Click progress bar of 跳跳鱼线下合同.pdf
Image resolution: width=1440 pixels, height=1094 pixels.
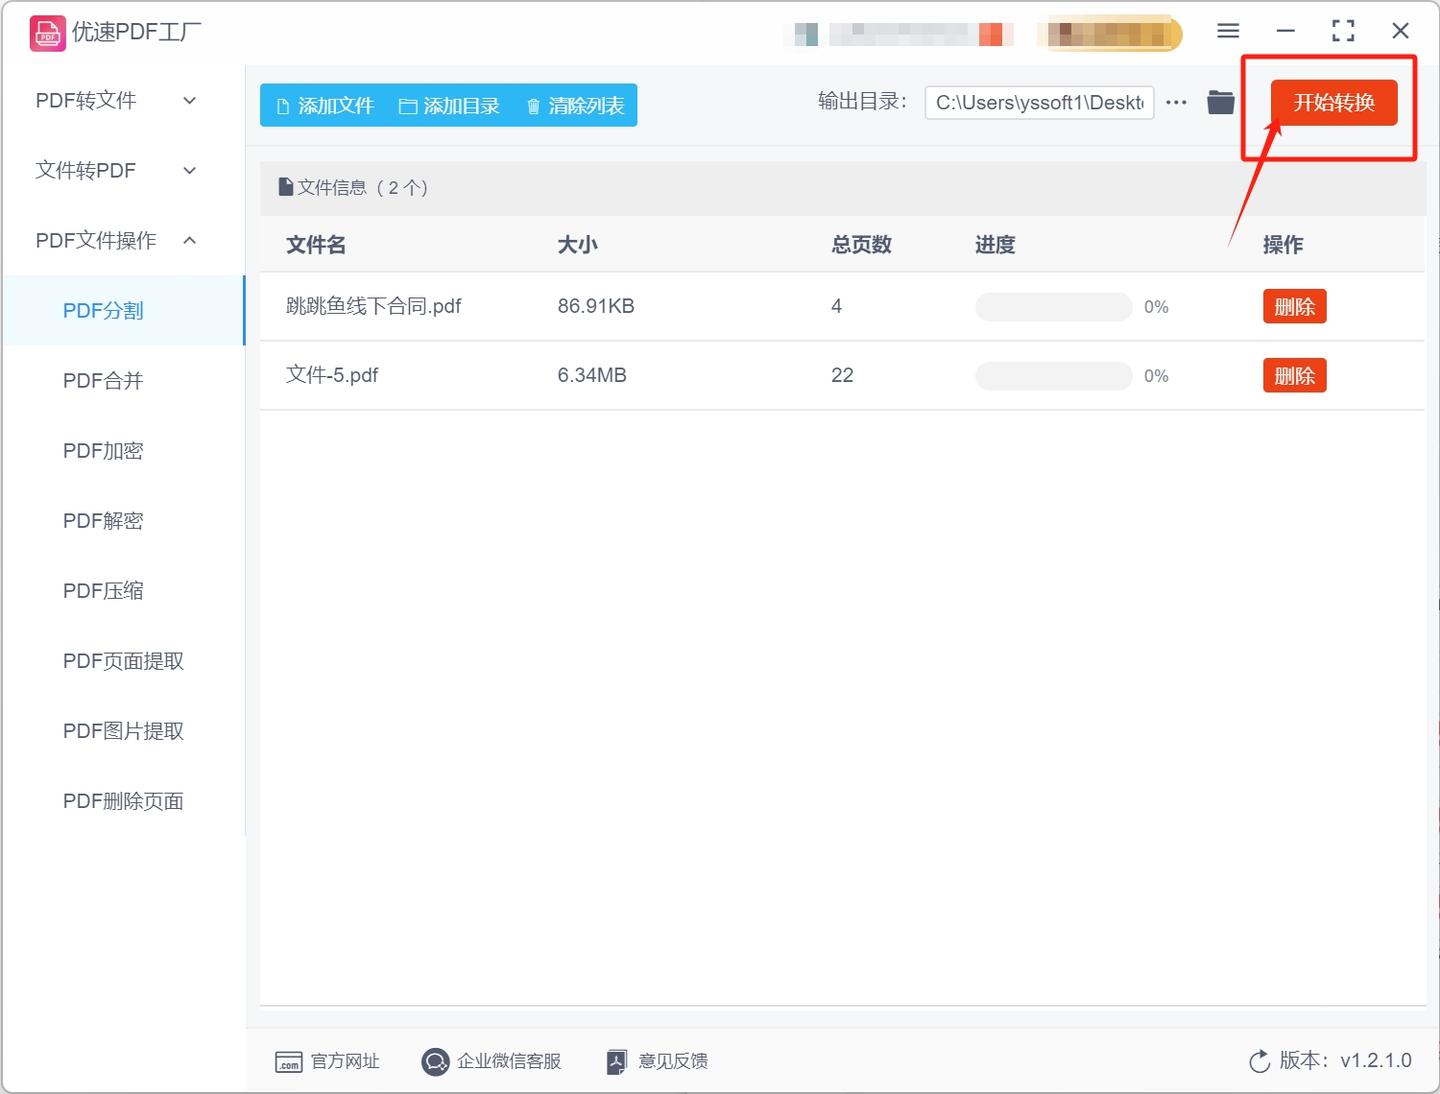1053,307
